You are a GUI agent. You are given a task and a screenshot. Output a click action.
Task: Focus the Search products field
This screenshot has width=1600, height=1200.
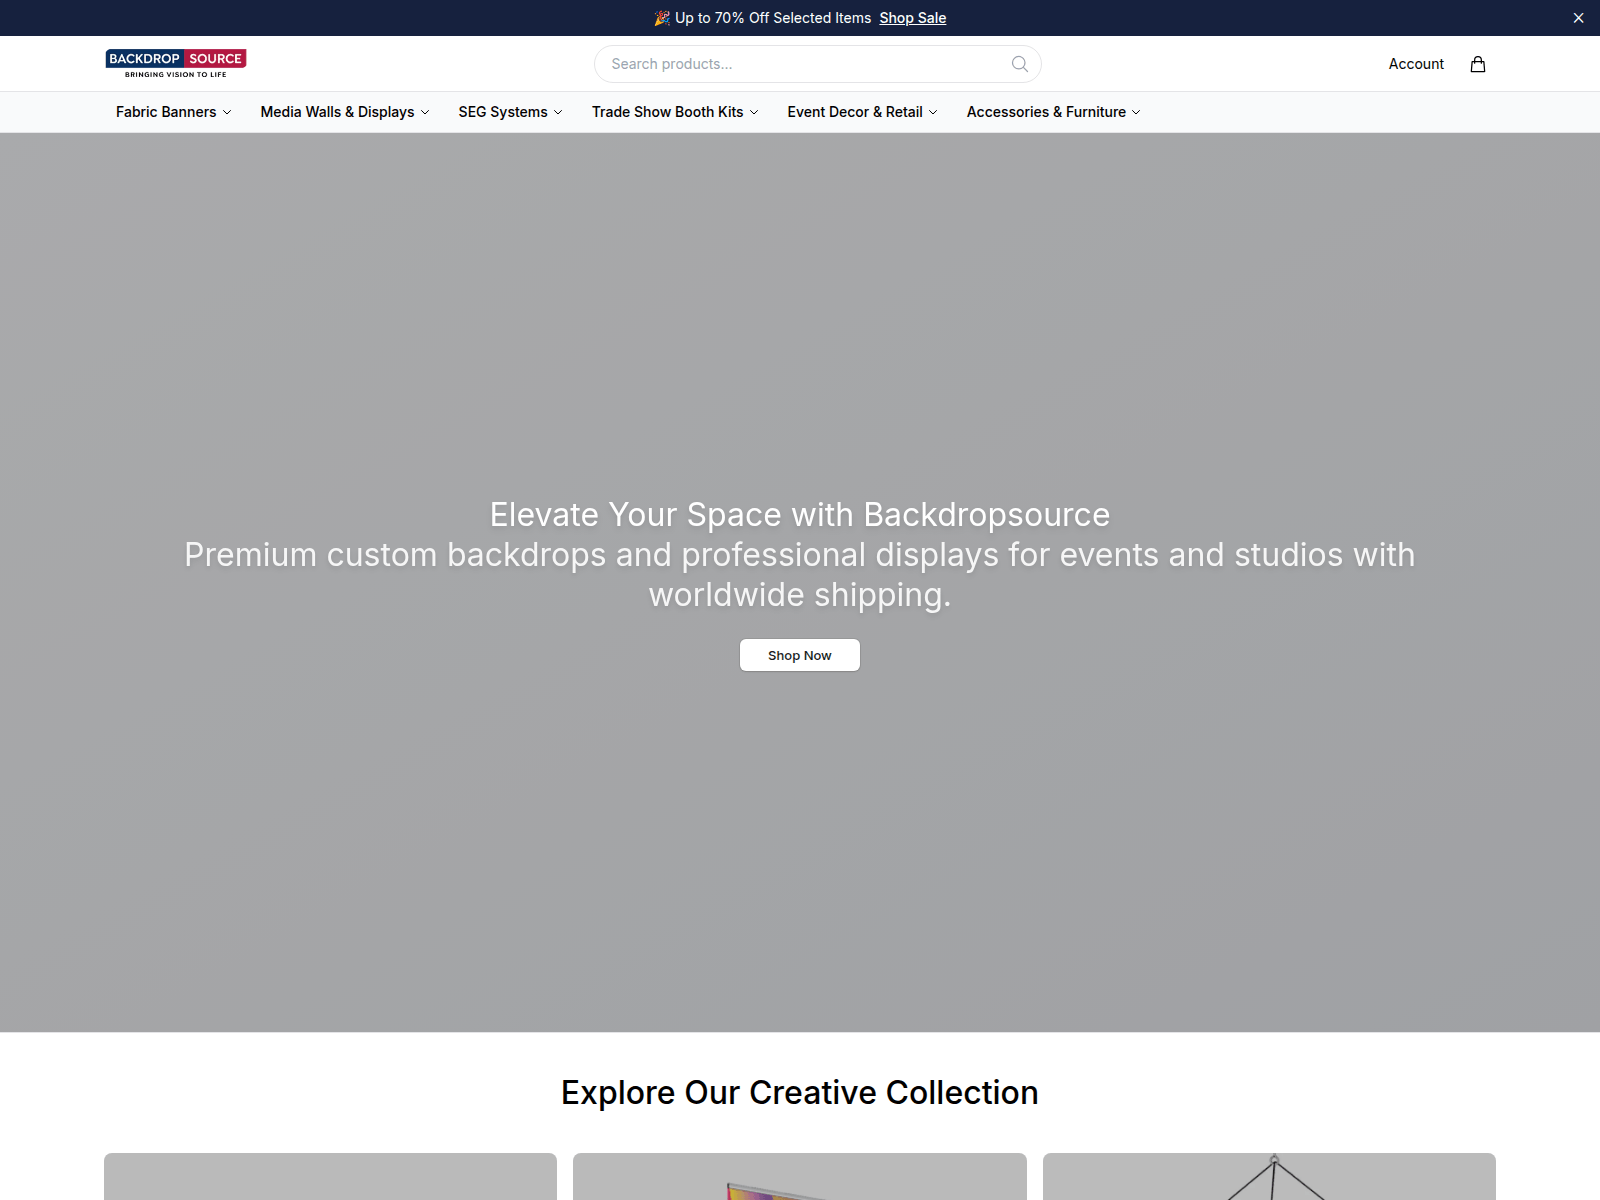coord(818,64)
